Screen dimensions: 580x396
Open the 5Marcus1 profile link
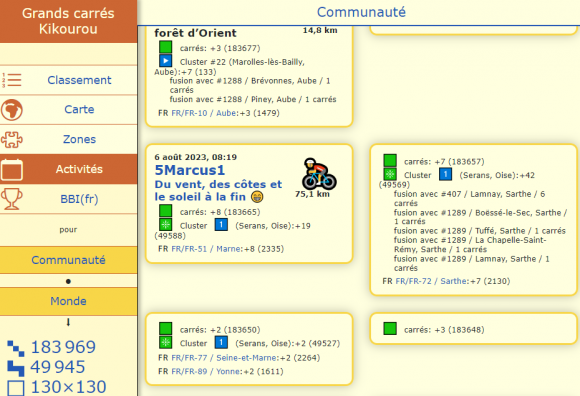(189, 170)
